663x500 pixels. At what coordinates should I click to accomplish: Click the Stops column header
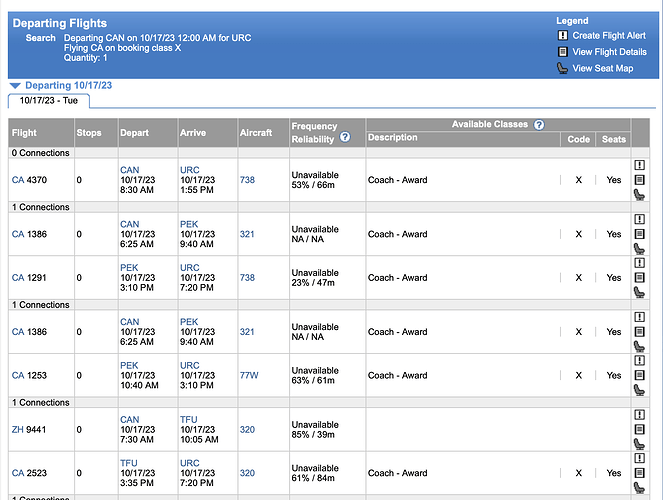pos(89,133)
